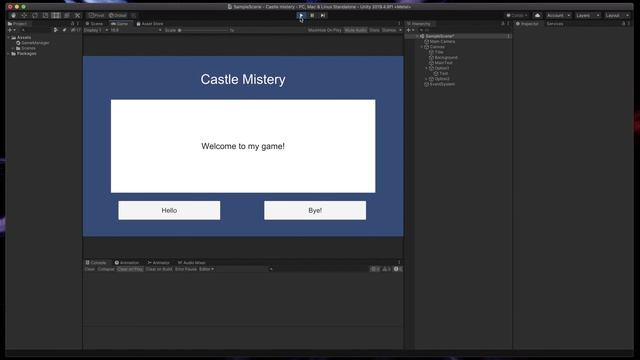Open the Console Editor dropdown
The height and width of the screenshot is (360, 640).
[x=206, y=269]
